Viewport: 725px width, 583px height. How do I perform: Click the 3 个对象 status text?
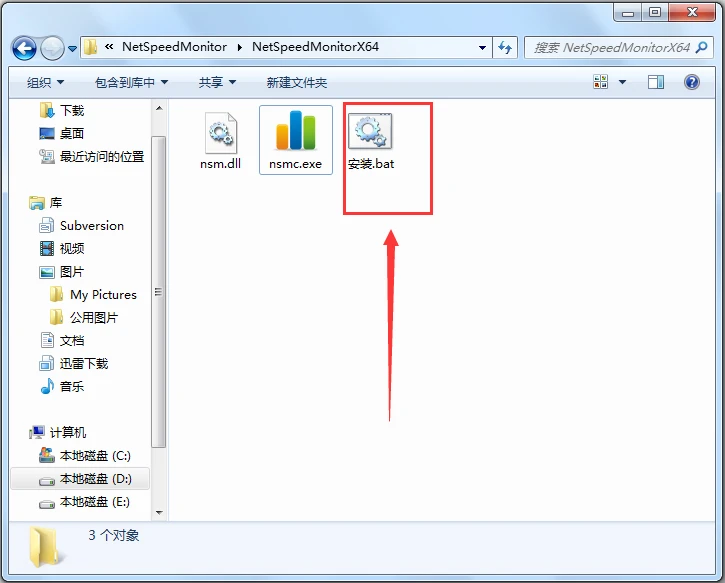click(114, 535)
